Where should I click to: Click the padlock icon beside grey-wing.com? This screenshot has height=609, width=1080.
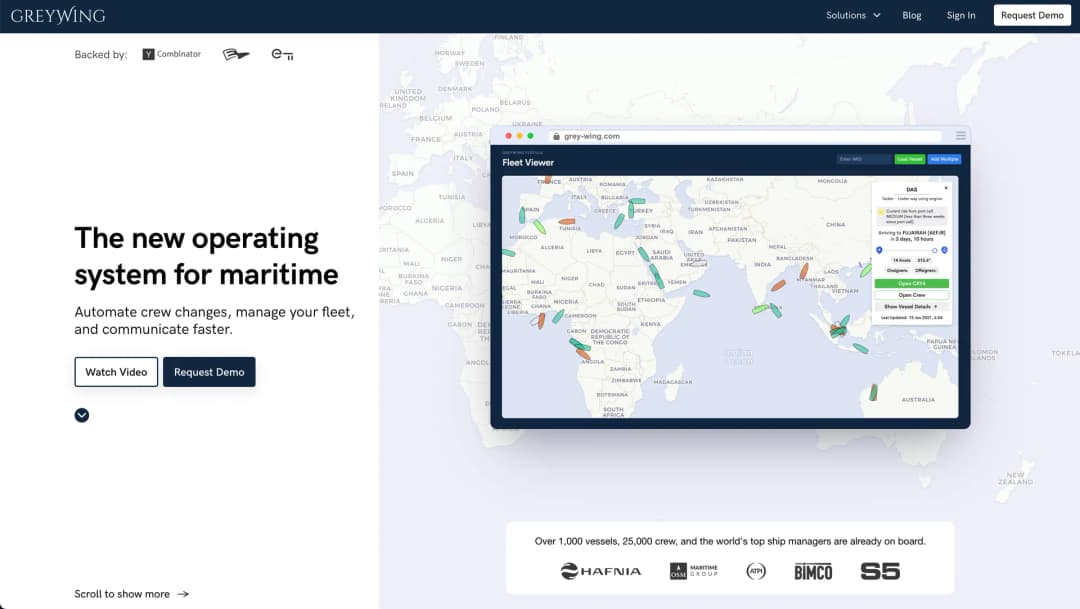[557, 135]
